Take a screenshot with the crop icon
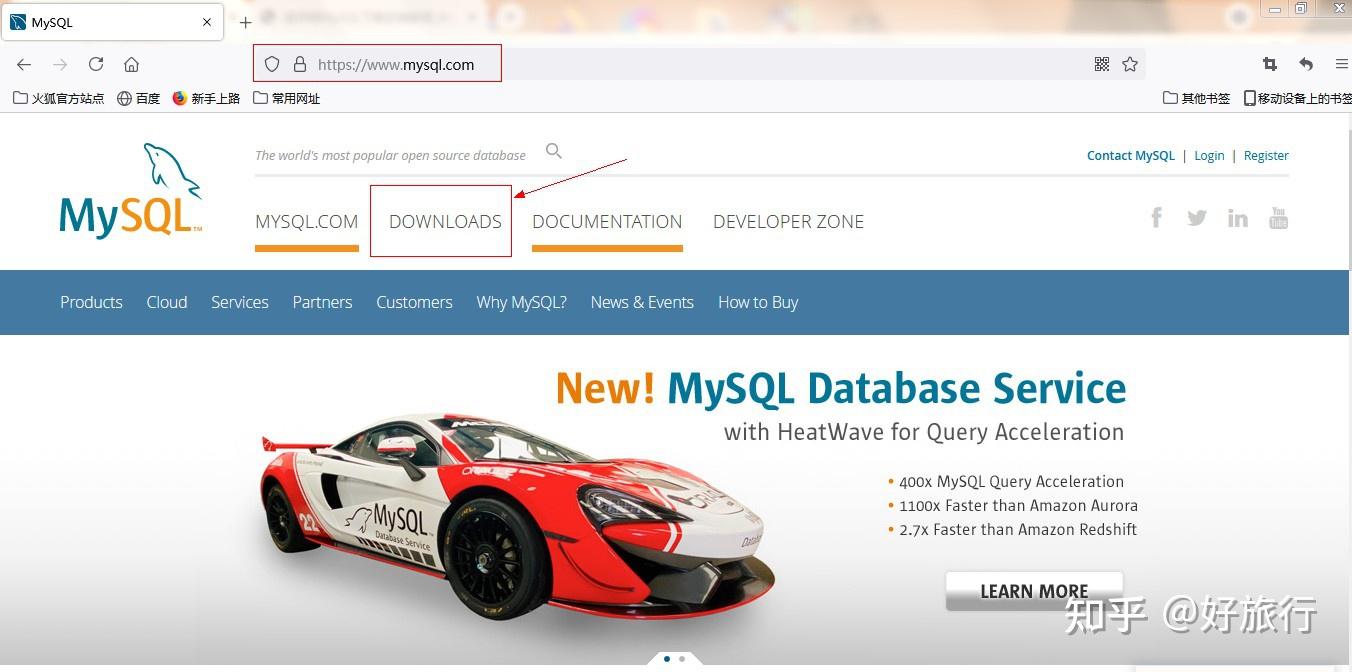The height and width of the screenshot is (672, 1352). coord(1269,64)
